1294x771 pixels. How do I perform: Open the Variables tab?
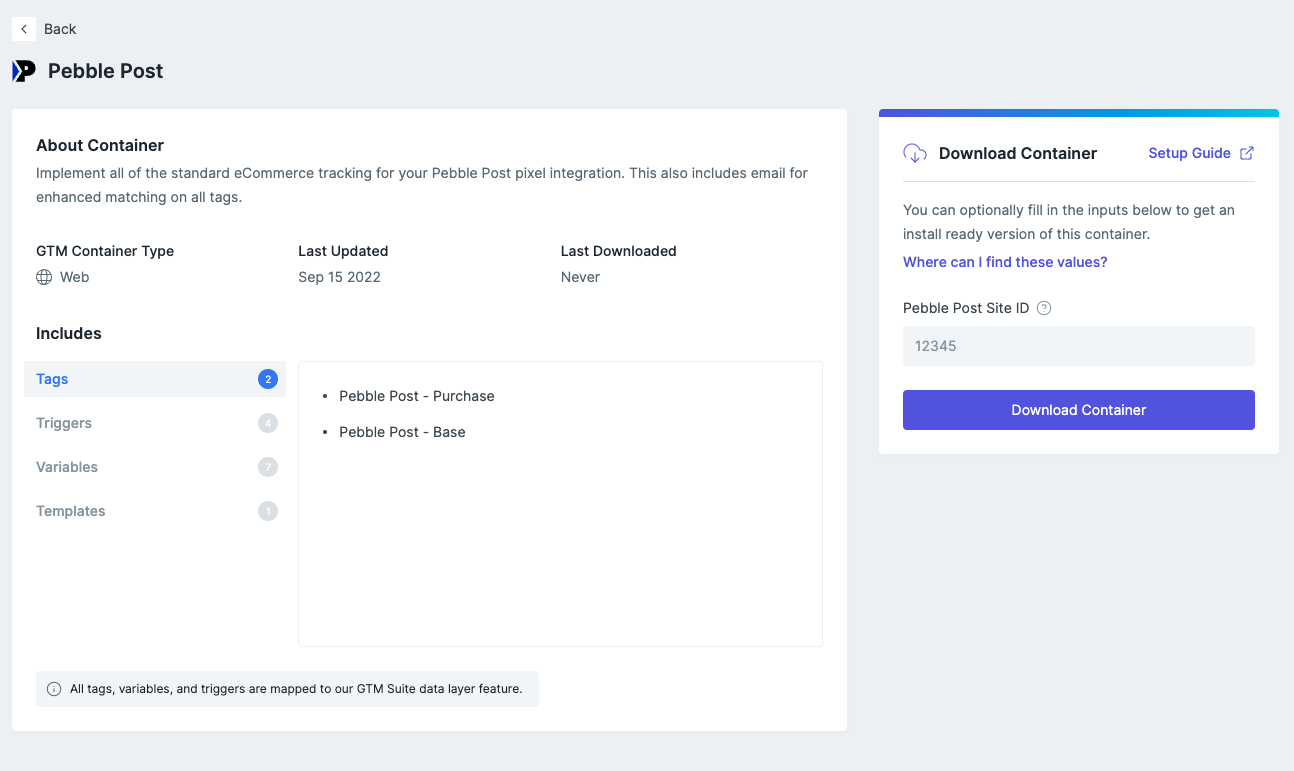coord(155,467)
